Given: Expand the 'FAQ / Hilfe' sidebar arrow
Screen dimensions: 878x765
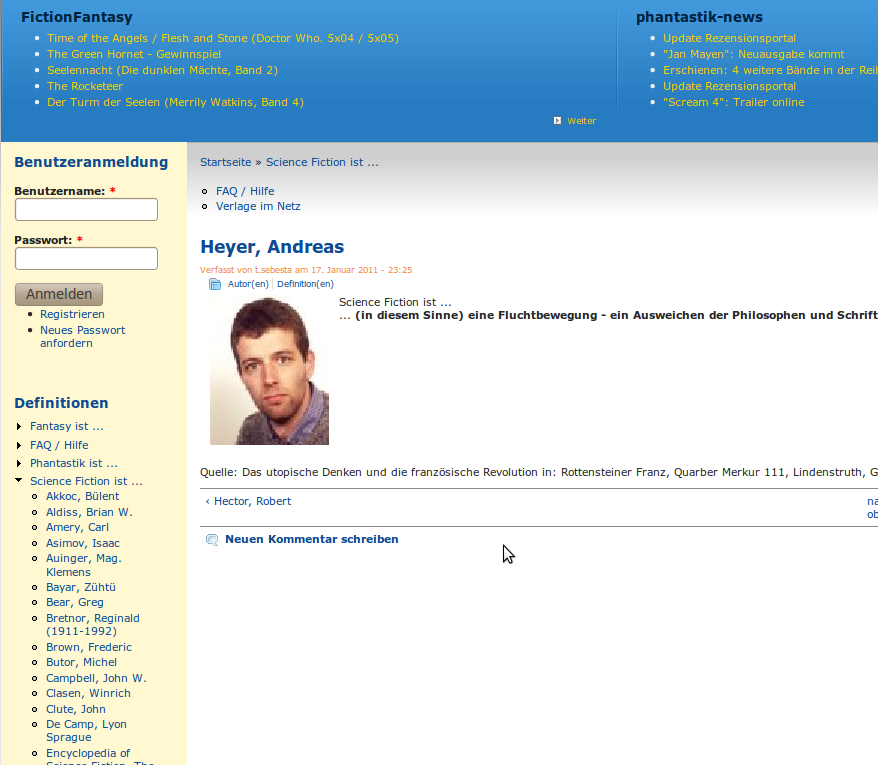Looking at the screenshot, I should (19, 445).
